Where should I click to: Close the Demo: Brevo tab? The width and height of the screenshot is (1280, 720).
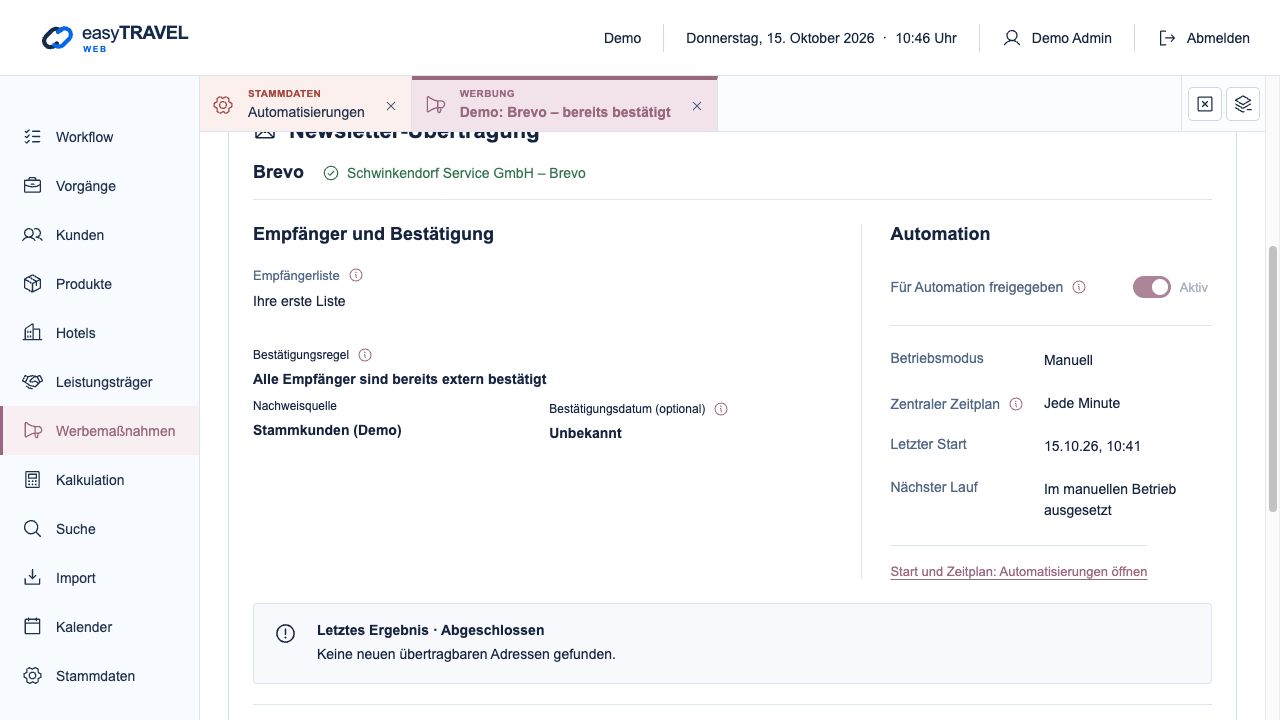(697, 106)
